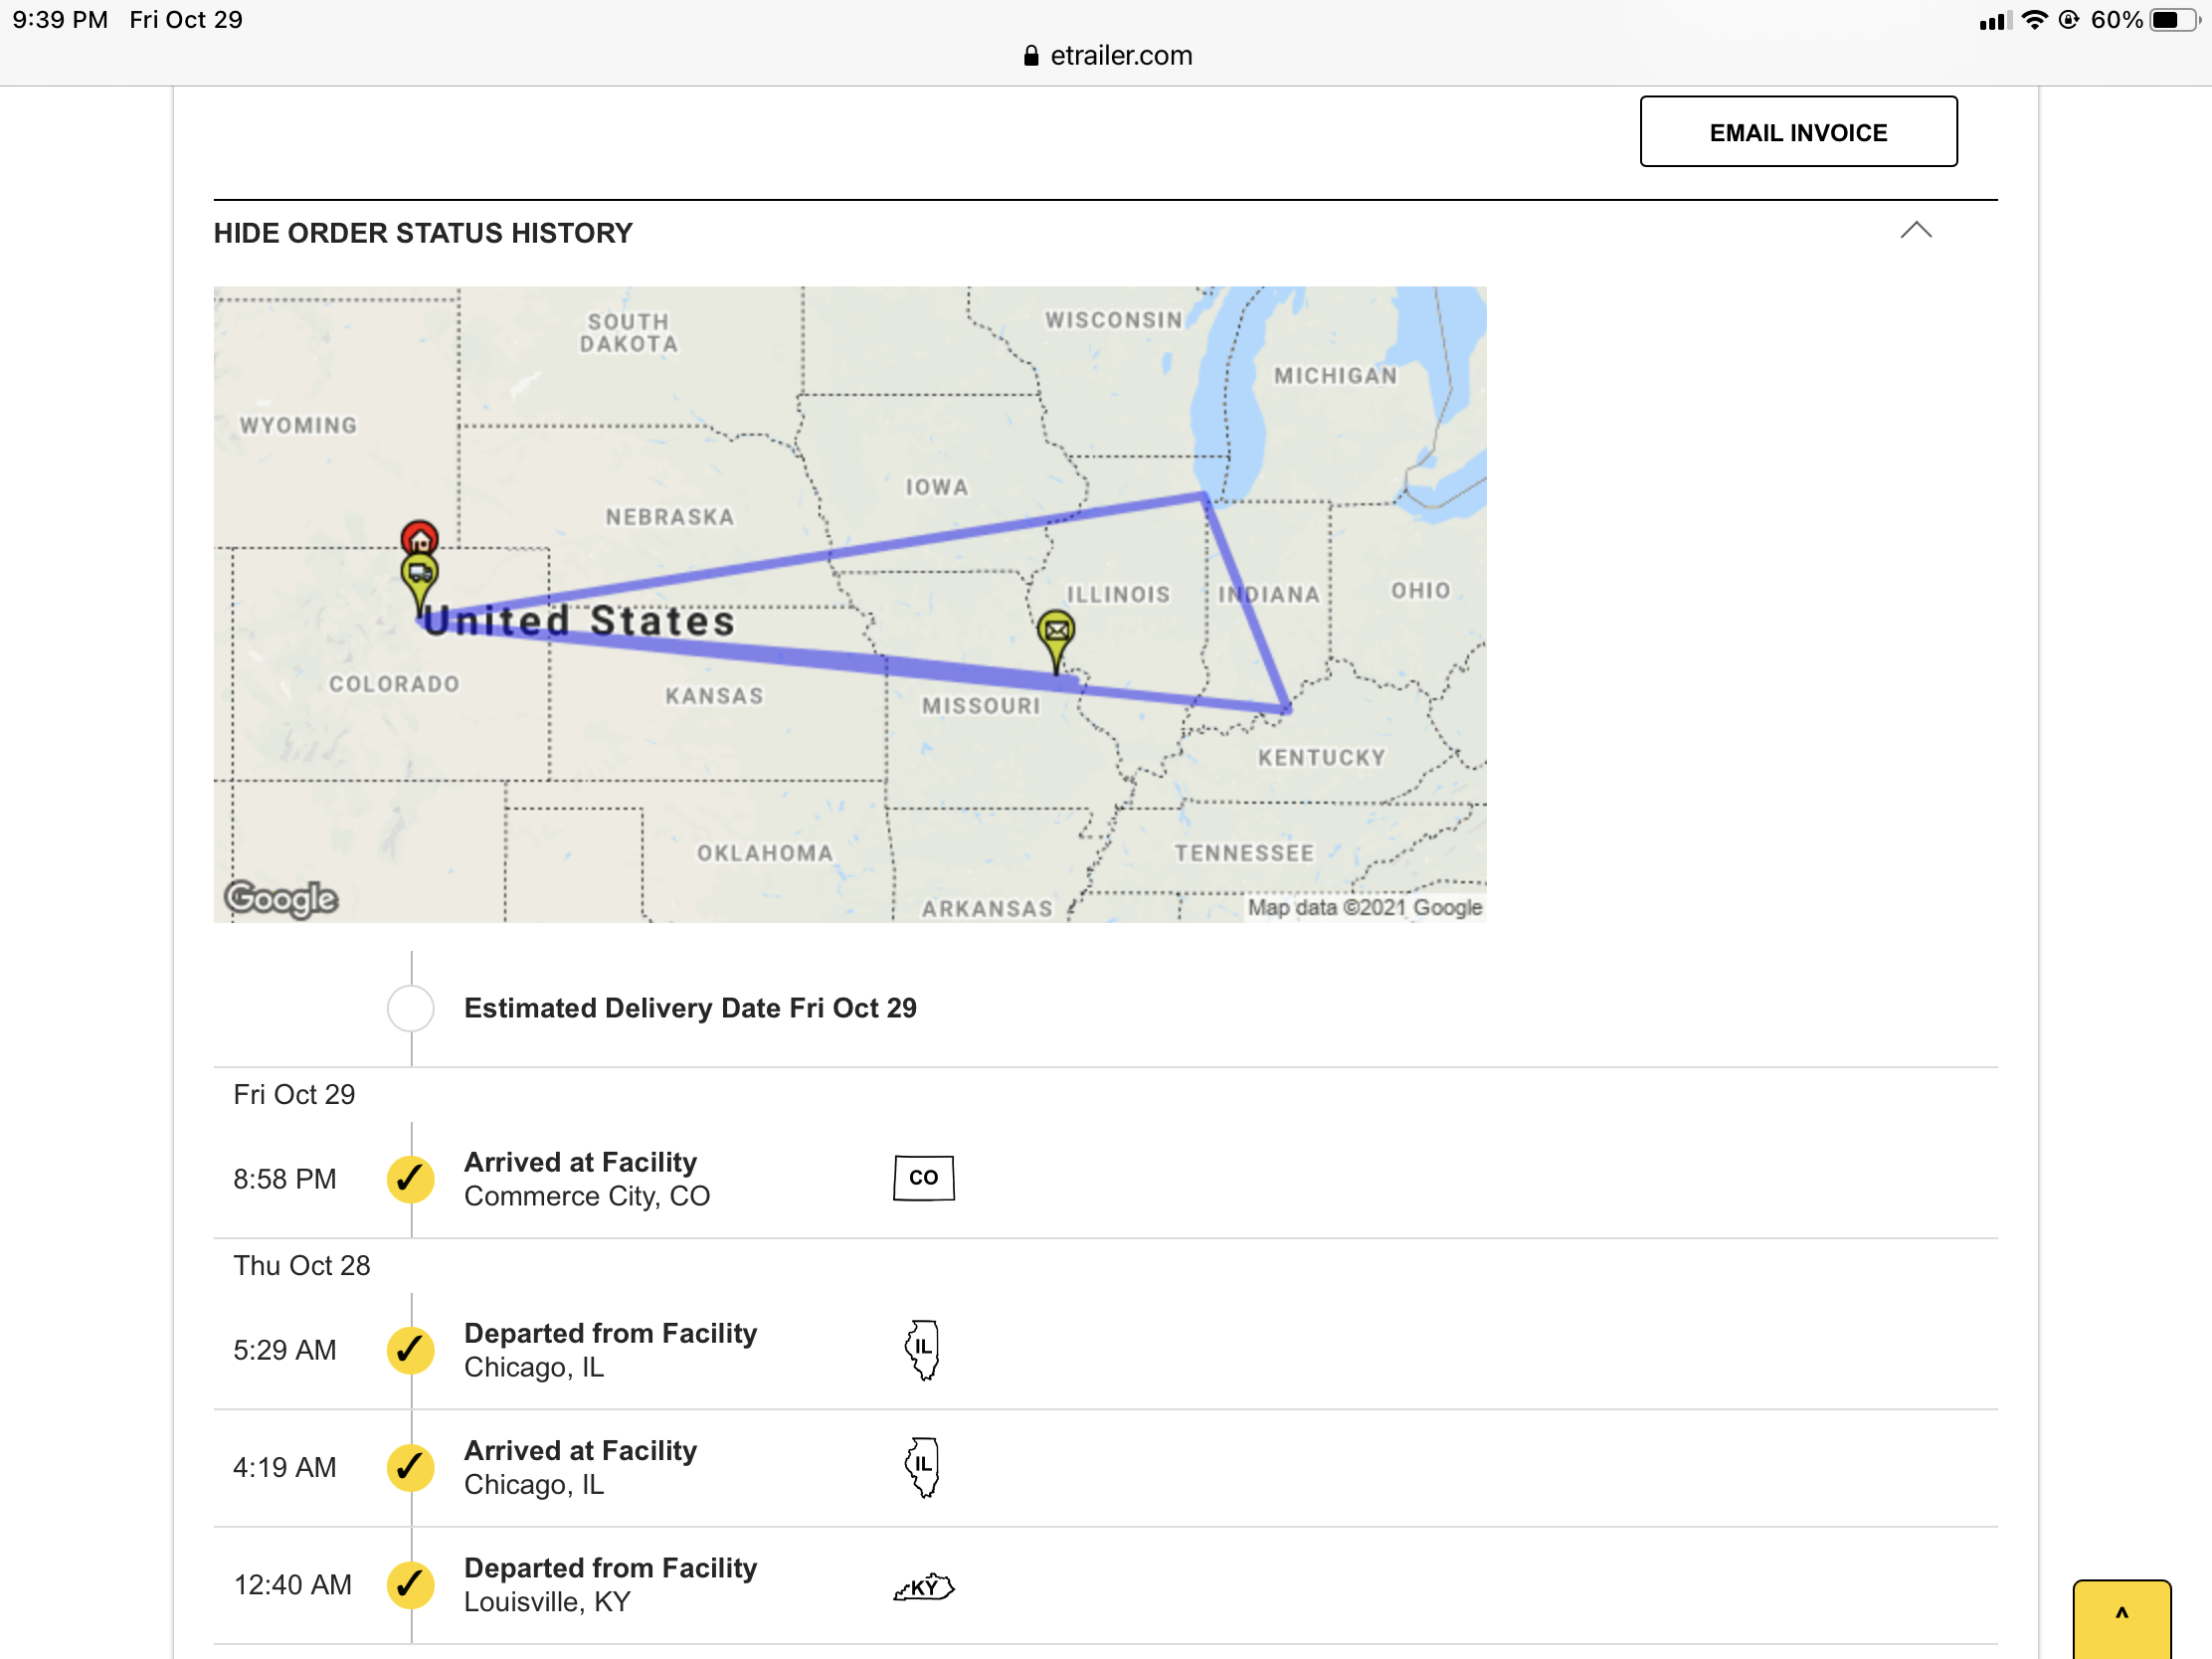Viewport: 2212px width, 1659px height.
Task: Click the Google logo on the map
Action: click(x=281, y=898)
